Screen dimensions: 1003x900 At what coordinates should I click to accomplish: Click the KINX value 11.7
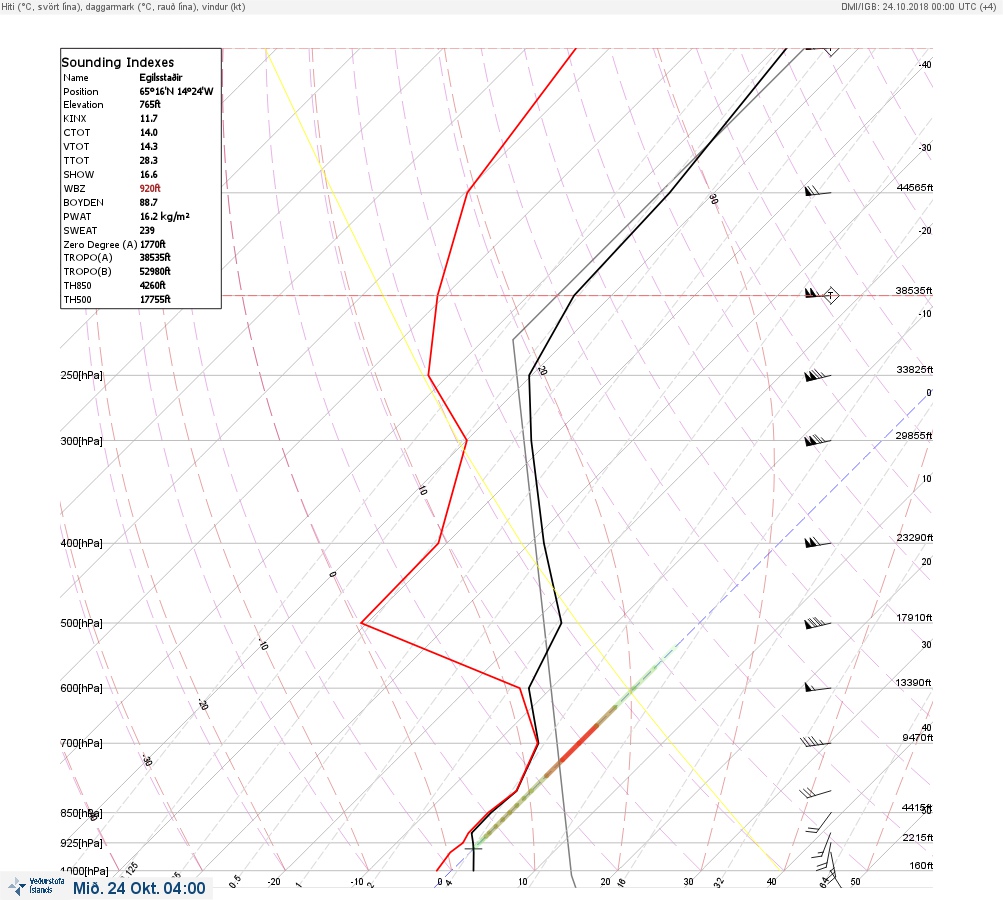point(148,118)
